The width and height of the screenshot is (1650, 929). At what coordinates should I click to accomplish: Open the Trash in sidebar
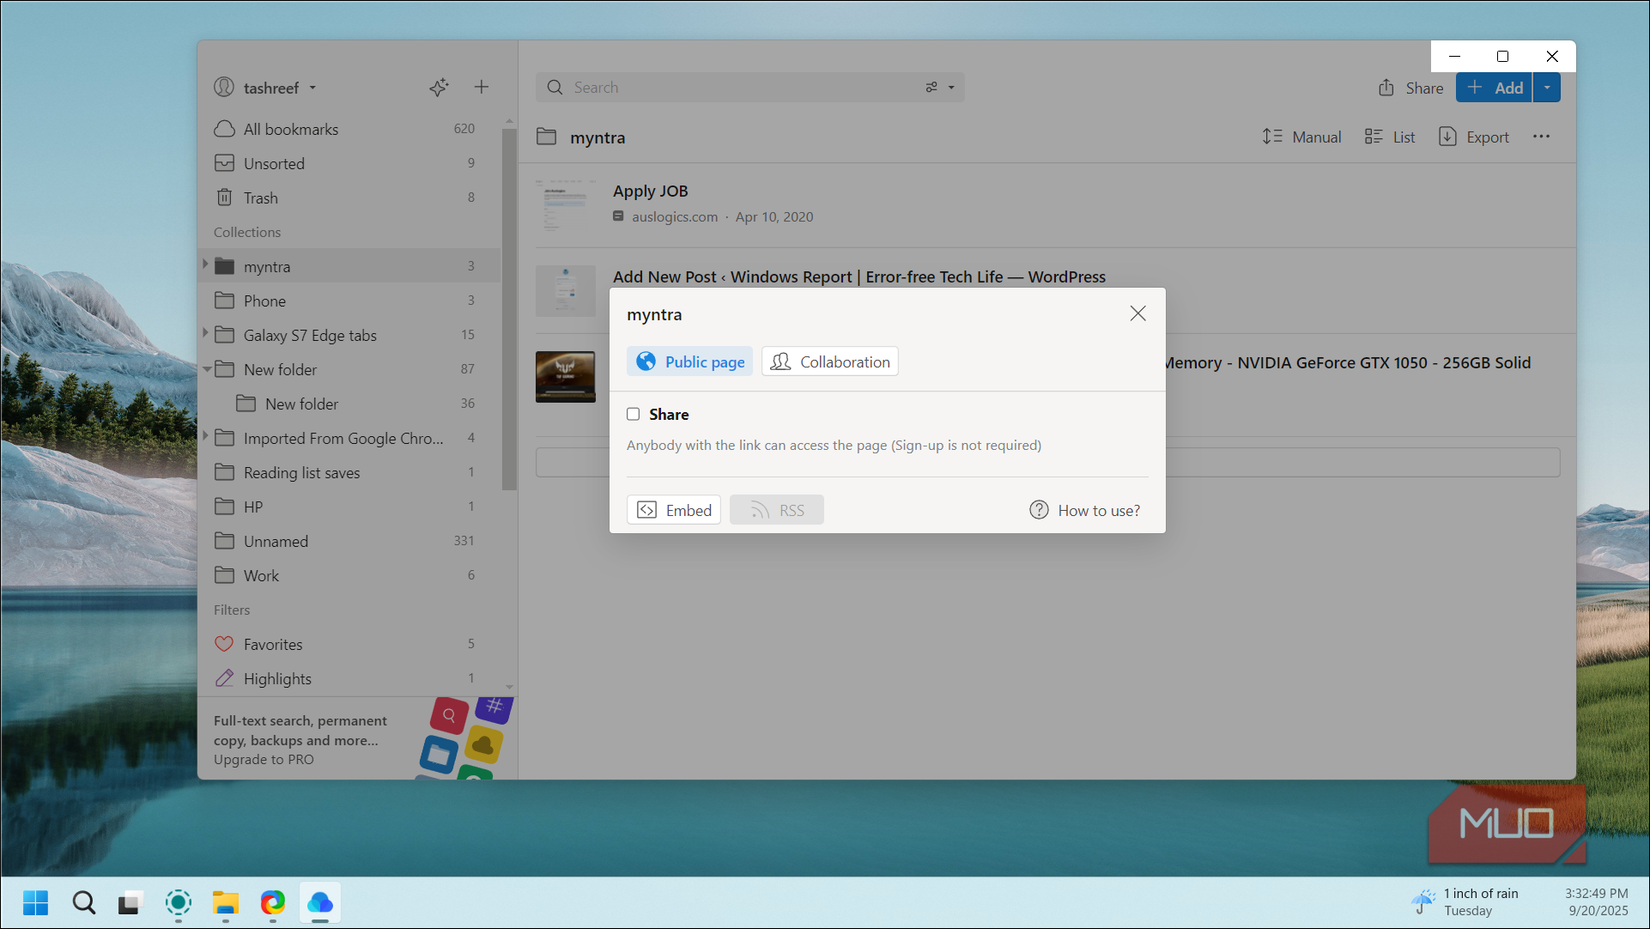260,198
